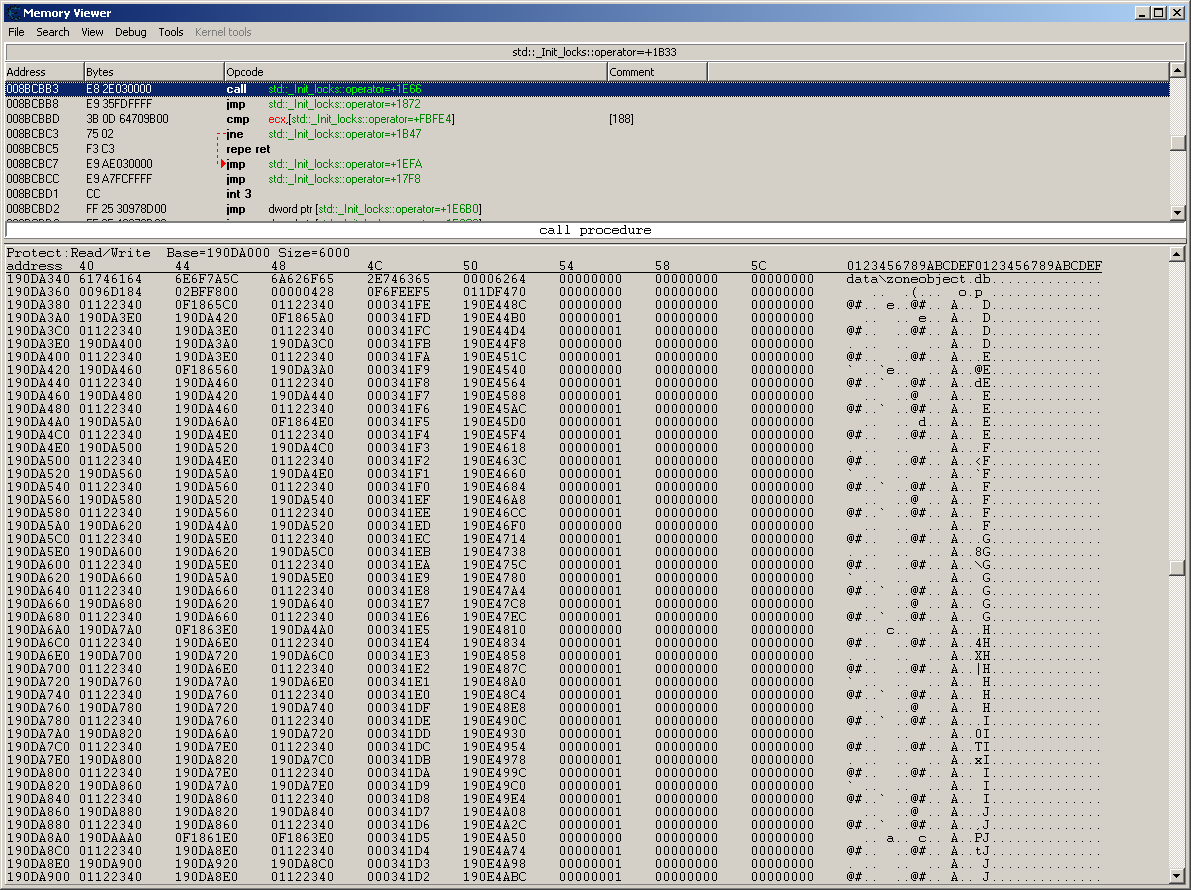The image size is (1191, 890).
Task: Click disassembler scrollbar down arrow
Action: tap(1177, 213)
